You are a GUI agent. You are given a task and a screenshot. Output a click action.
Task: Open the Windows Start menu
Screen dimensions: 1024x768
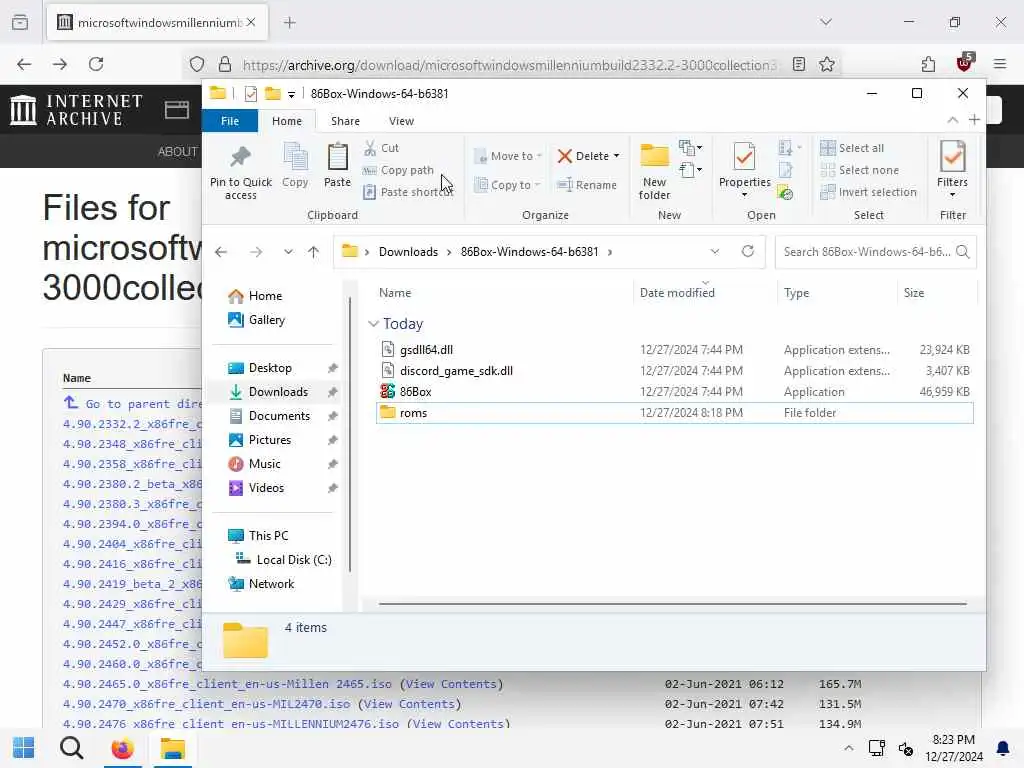(24, 748)
